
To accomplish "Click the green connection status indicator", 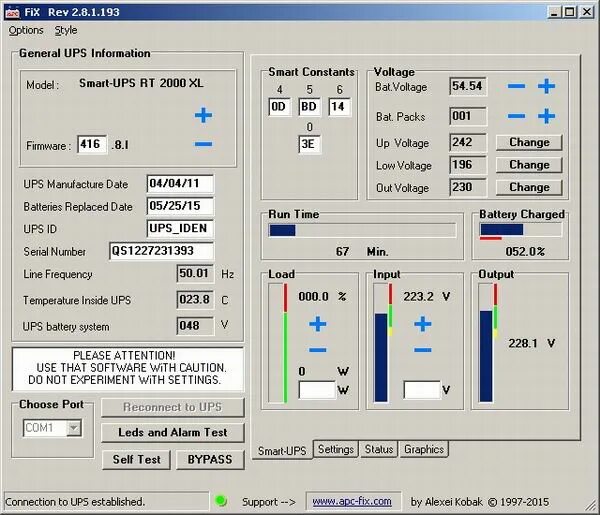I will [x=221, y=500].
